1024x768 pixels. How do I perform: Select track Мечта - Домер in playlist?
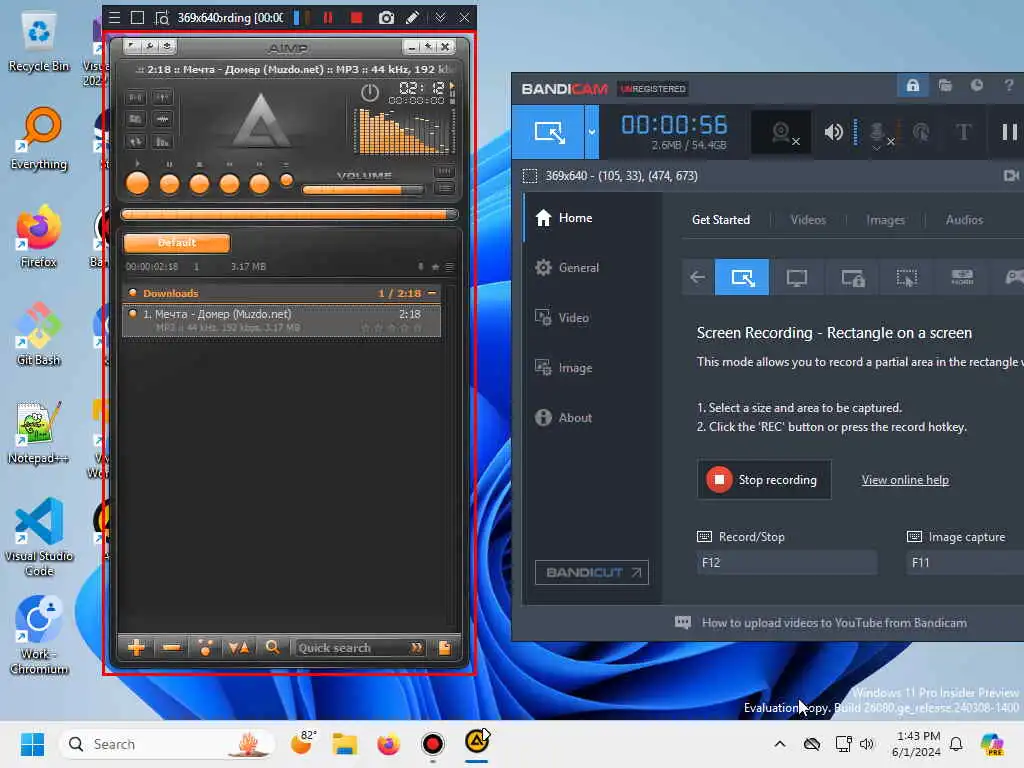click(281, 320)
